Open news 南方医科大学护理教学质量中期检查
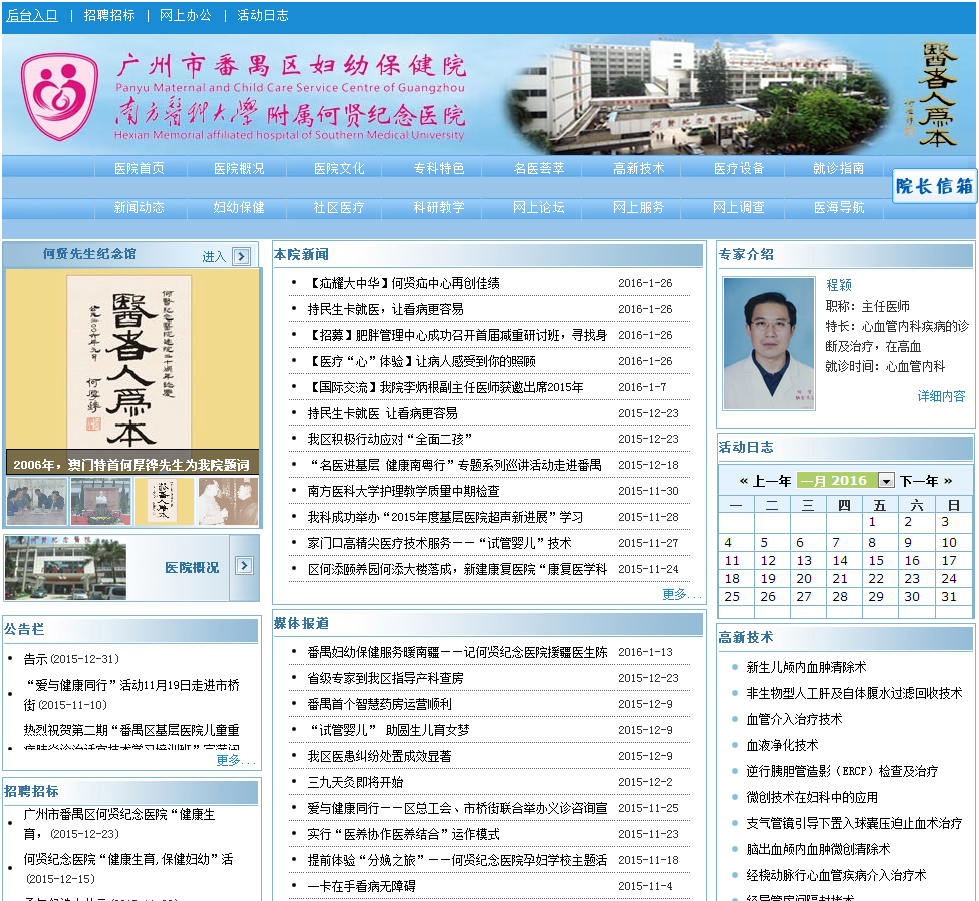This screenshot has width=979, height=901. pyautogui.click(x=403, y=491)
